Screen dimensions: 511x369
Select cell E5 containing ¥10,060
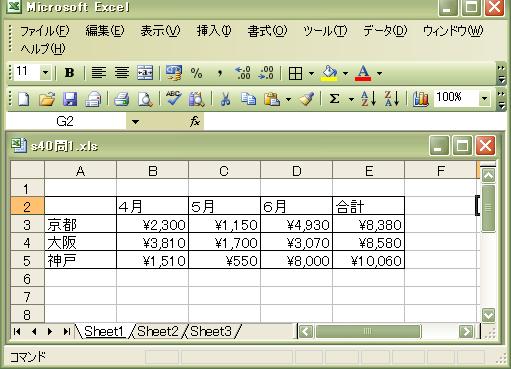(x=368, y=260)
